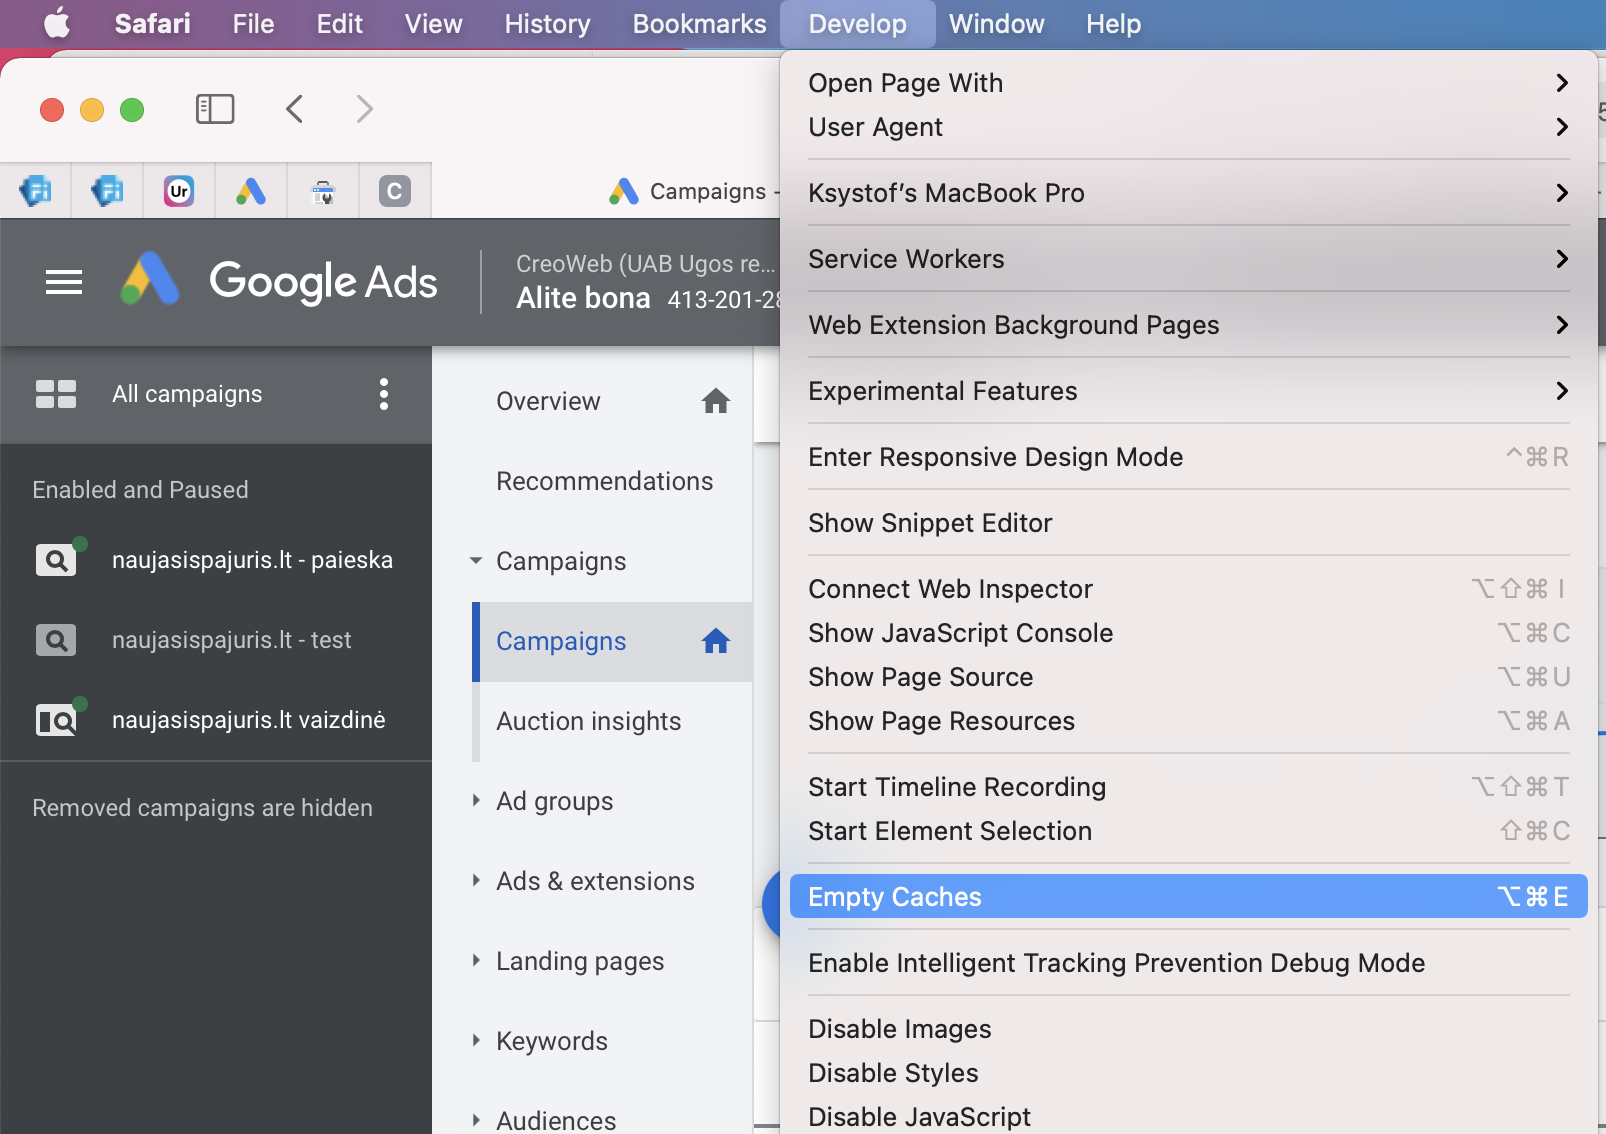Select naujasispajuris.lt - paieska campaign

(x=252, y=560)
